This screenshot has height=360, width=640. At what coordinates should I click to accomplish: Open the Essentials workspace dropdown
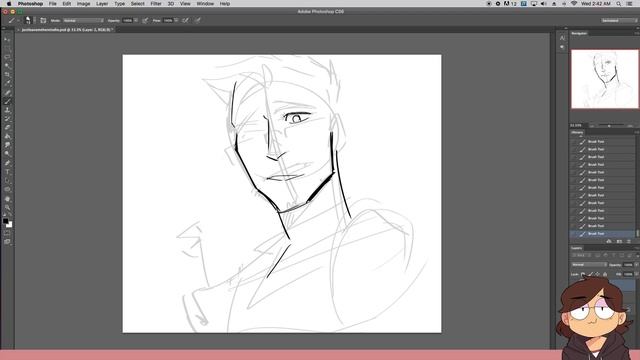[x=619, y=20]
